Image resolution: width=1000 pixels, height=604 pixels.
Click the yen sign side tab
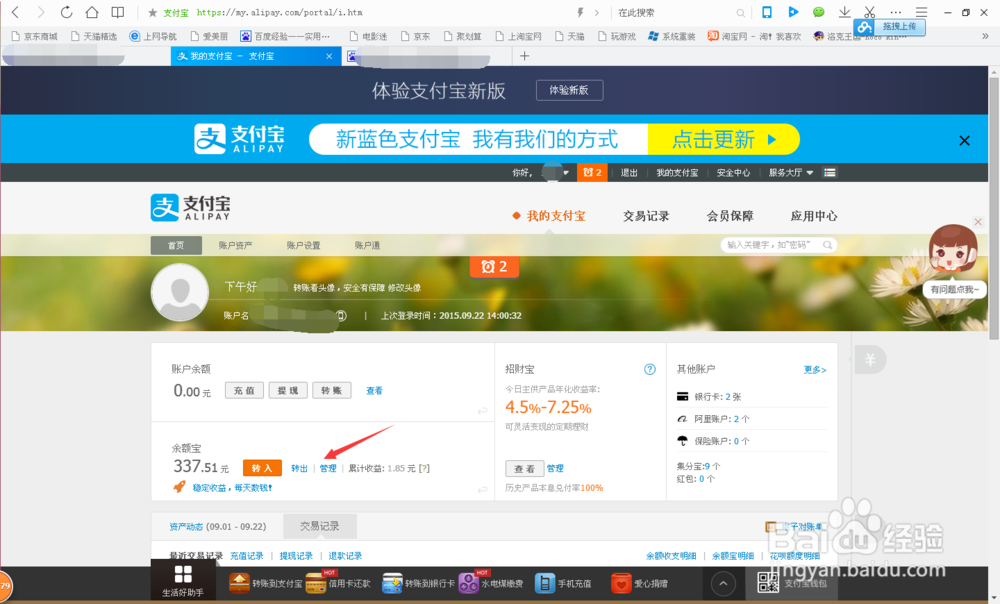871,360
